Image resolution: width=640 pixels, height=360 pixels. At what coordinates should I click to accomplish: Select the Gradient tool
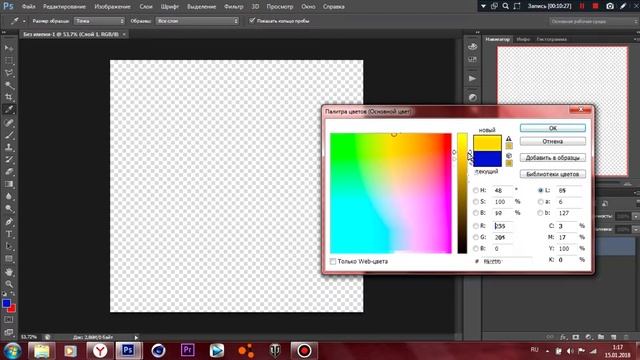click(9, 184)
